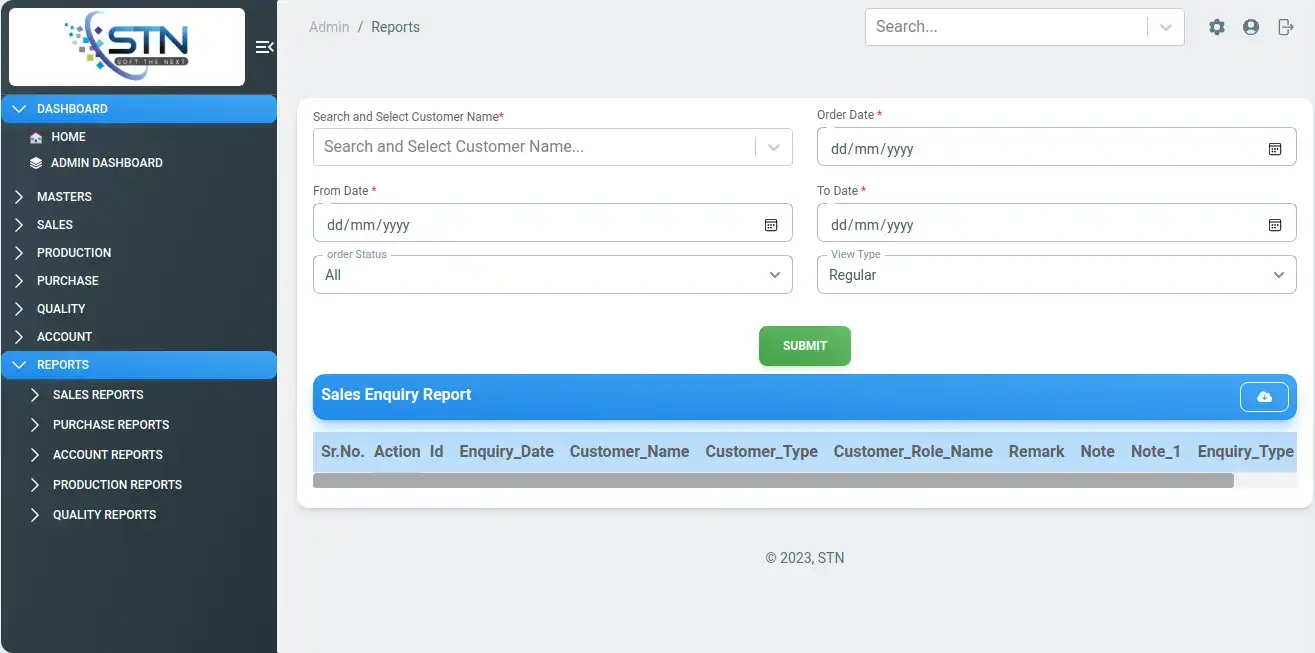Download report using the cloud icon button
Viewport: 1315px width, 653px height.
point(1264,397)
